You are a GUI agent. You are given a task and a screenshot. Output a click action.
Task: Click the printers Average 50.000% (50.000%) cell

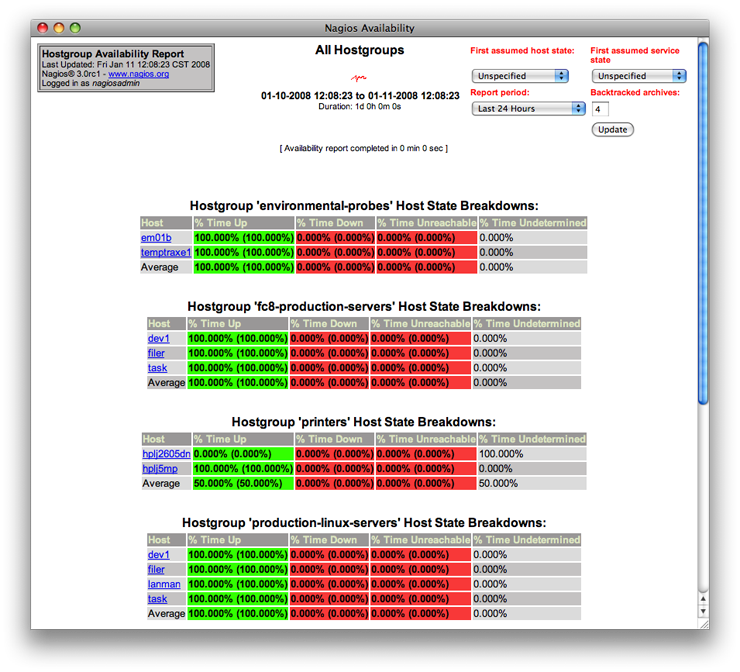click(244, 483)
